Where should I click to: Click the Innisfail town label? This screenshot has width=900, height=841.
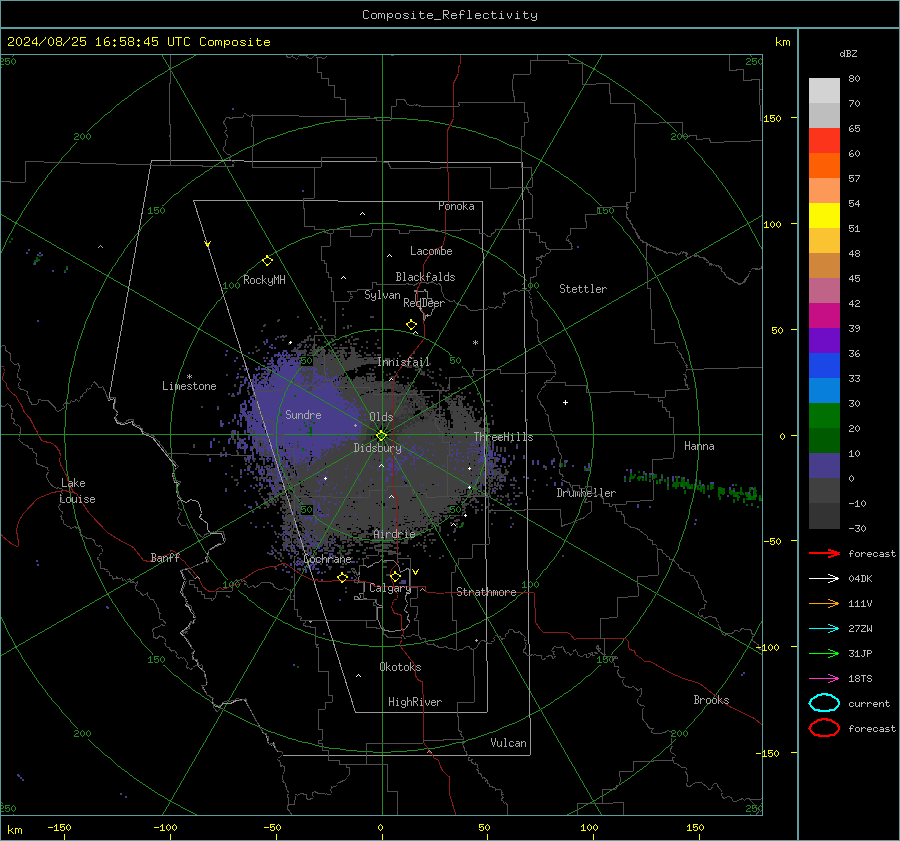(x=404, y=362)
